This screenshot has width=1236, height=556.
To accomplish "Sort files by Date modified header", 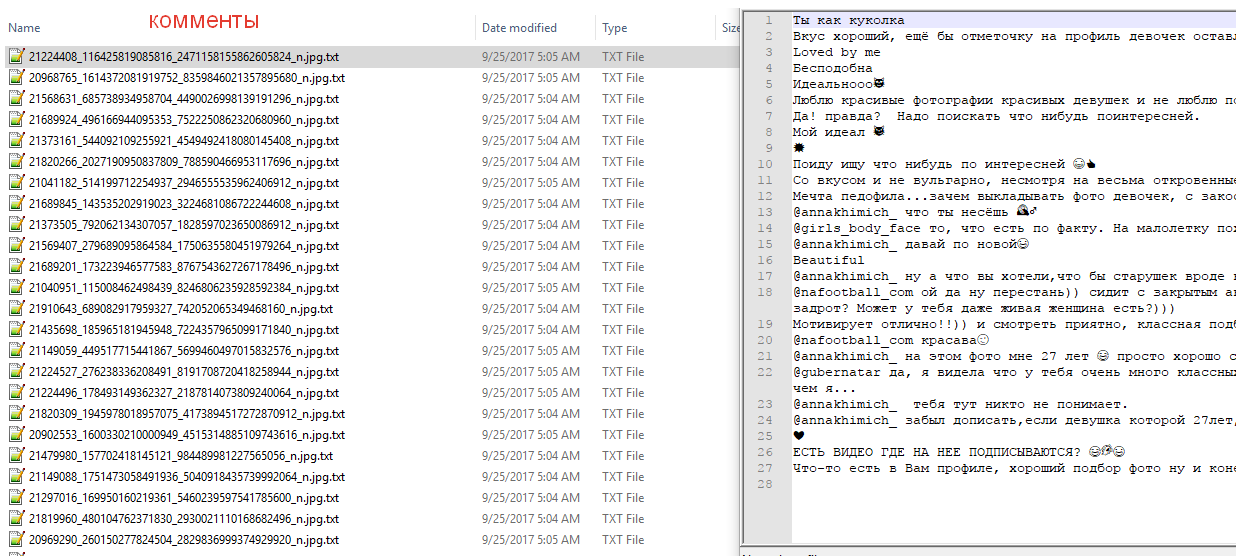I will (x=519, y=28).
